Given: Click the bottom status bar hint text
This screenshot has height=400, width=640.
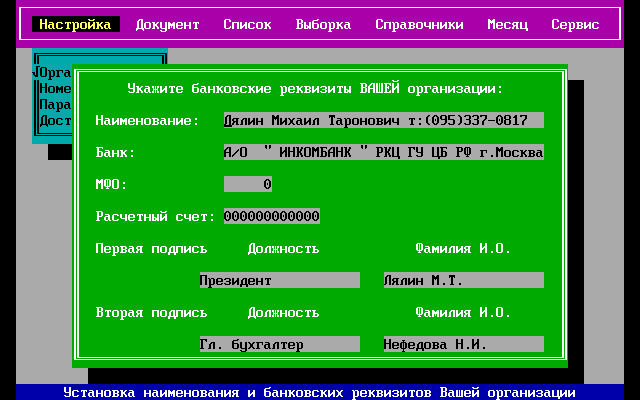Looking at the screenshot, I should pyautogui.click(x=319, y=392).
